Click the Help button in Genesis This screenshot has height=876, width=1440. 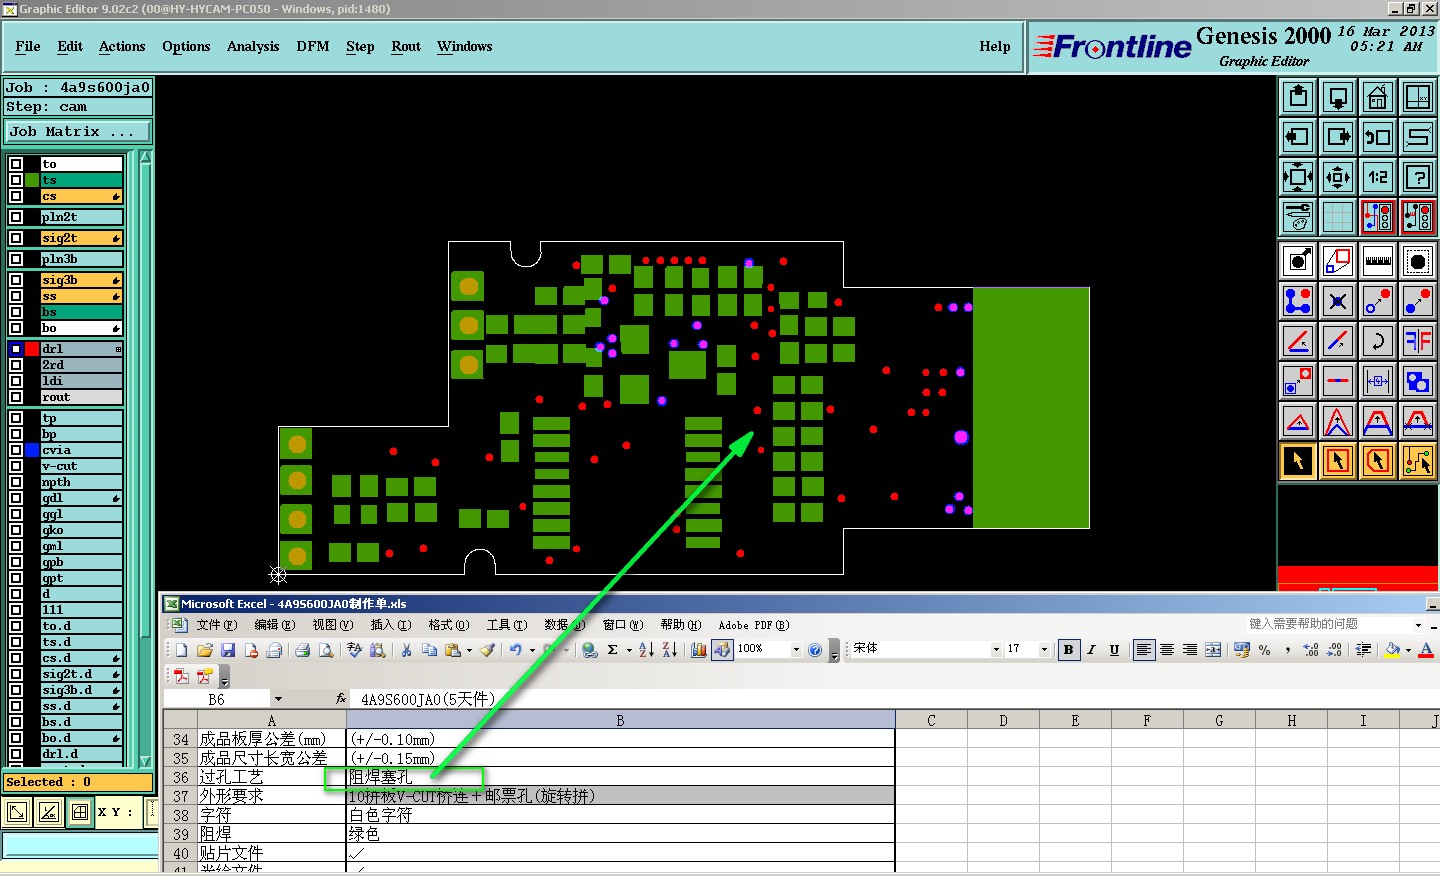[995, 47]
